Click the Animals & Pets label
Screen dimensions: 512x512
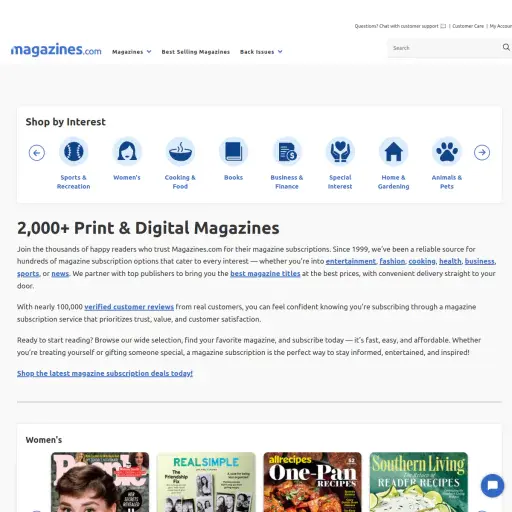point(447,182)
